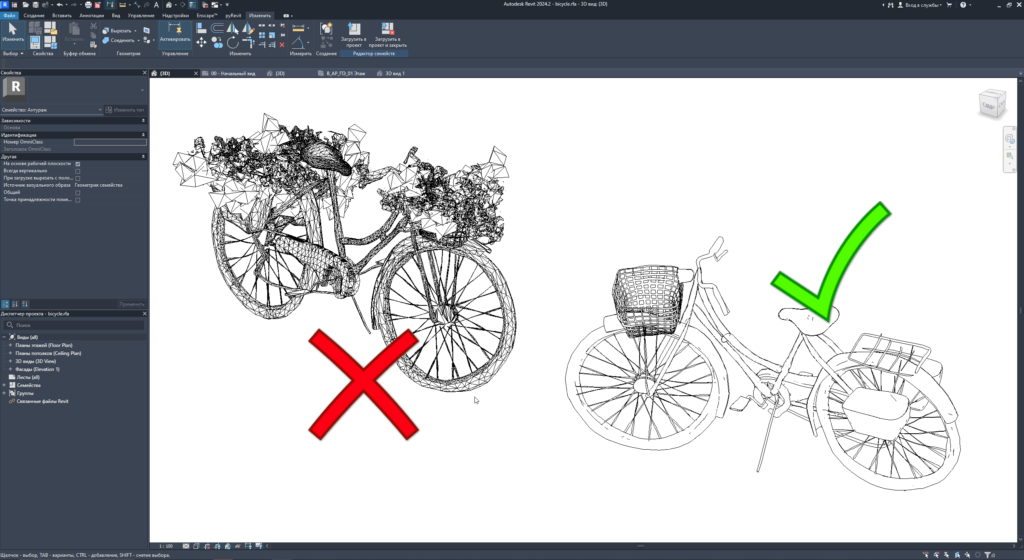Toggle Точка принадлежности помещению checkbox
This screenshot has height=560, width=1024.
[78, 200]
